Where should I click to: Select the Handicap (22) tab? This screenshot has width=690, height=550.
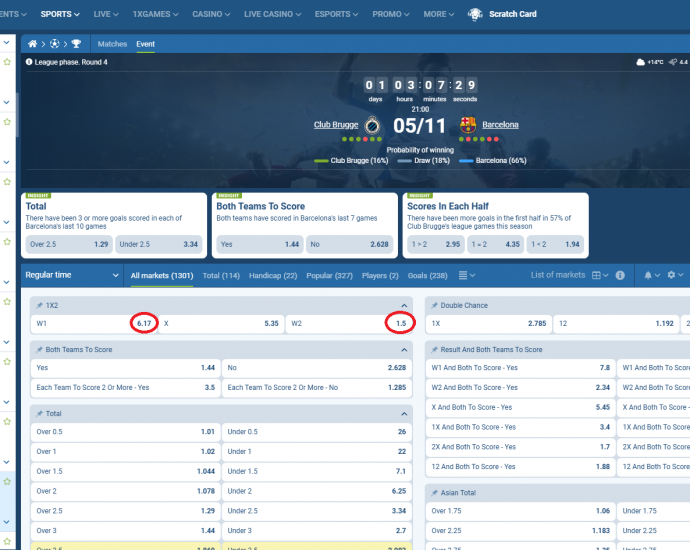point(273,275)
